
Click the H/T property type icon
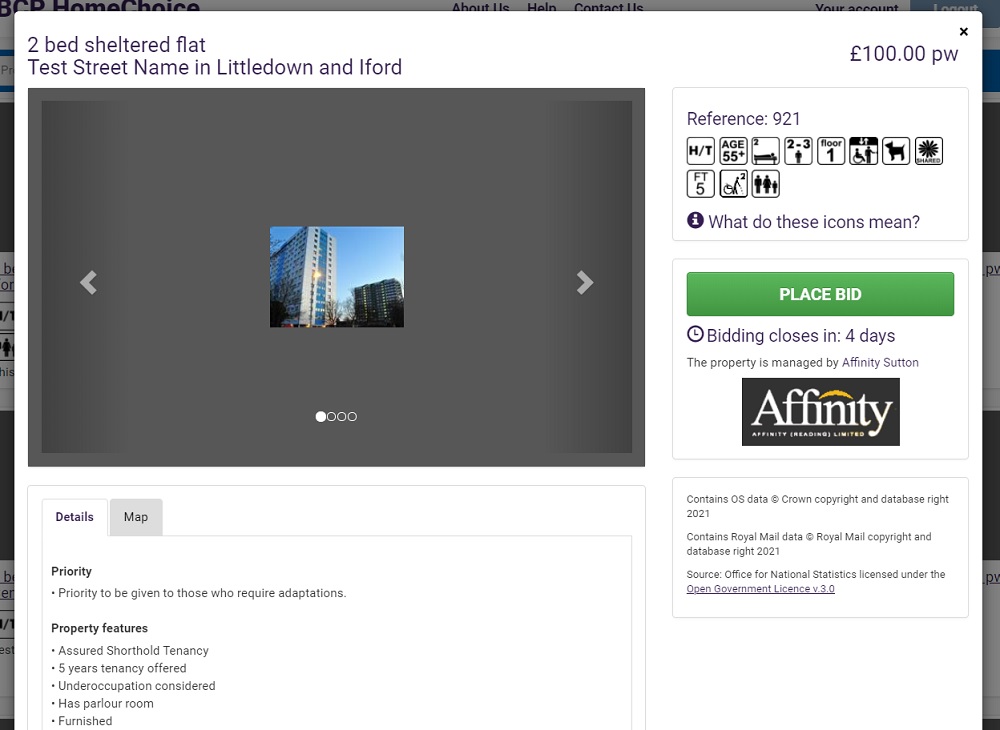[700, 150]
